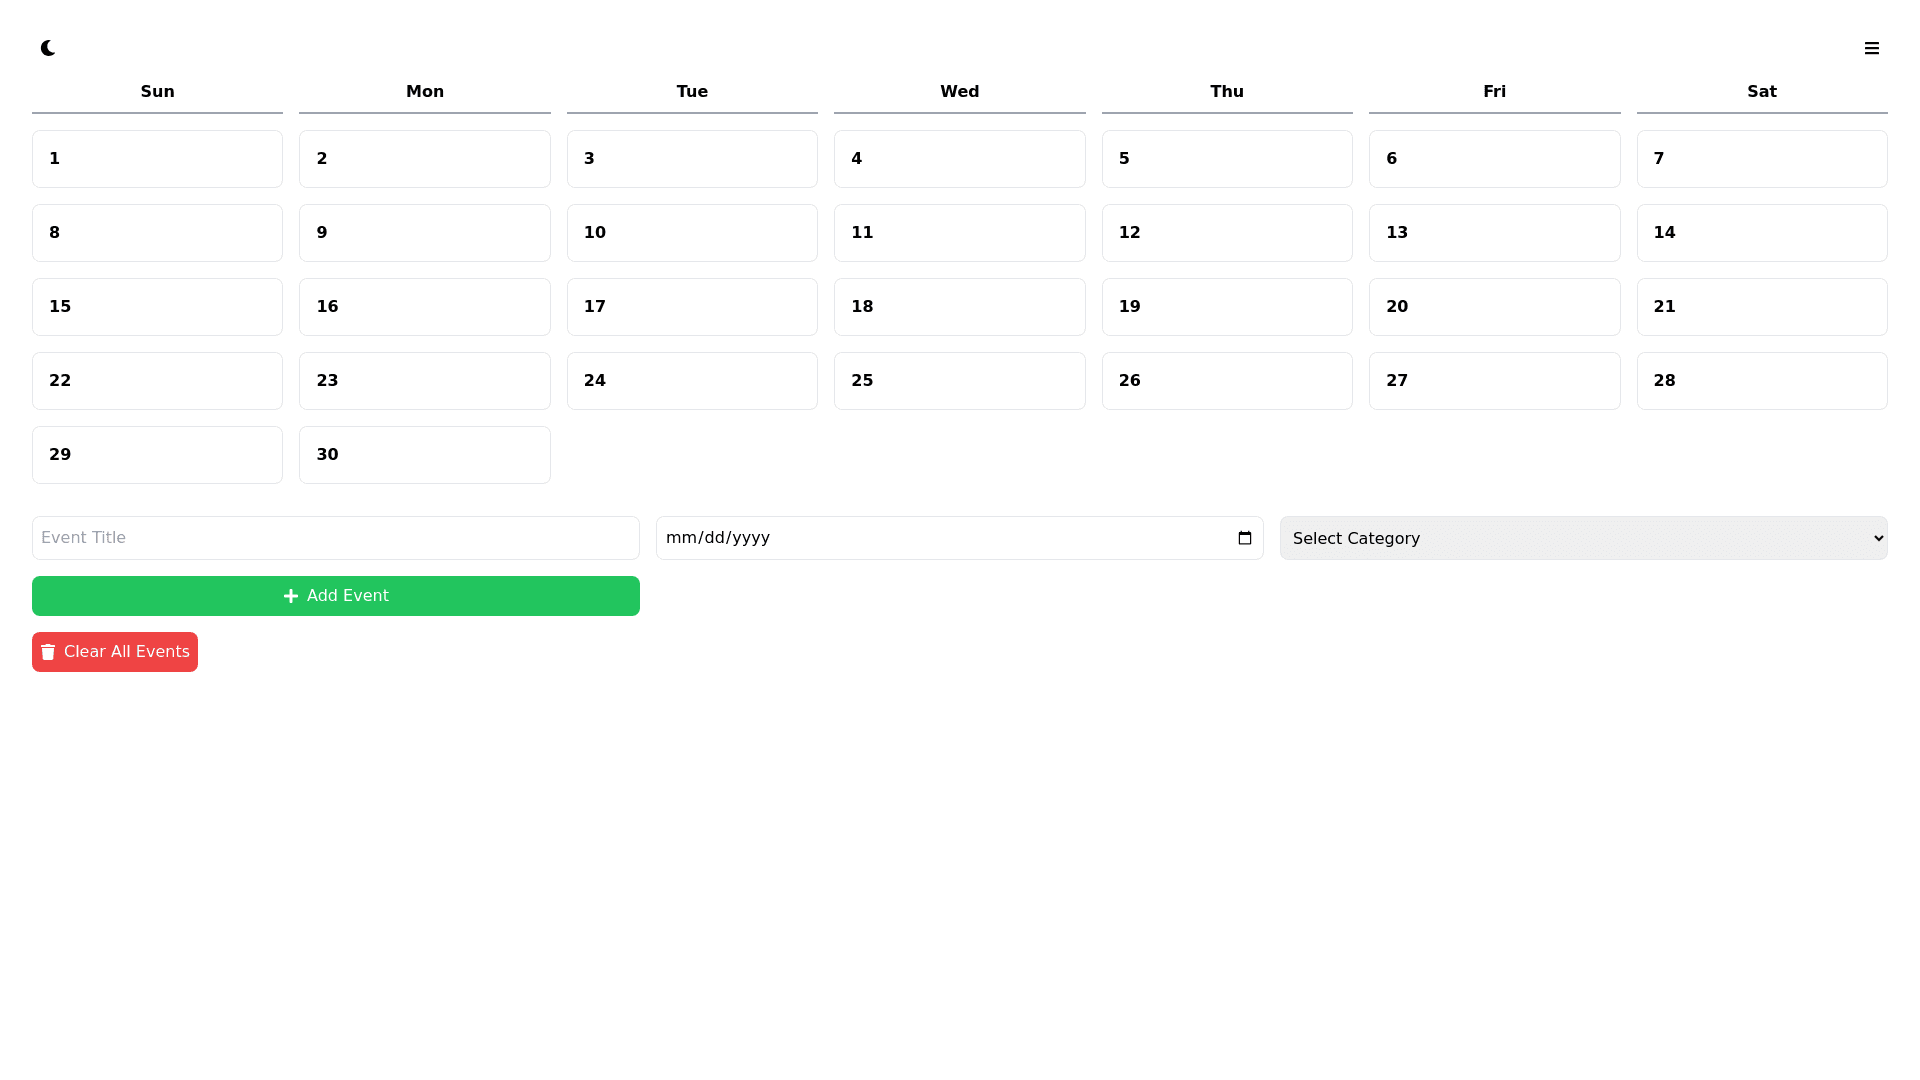This screenshot has width=1920, height=1080.
Task: Select day 1 on the calendar
Action: [157, 159]
